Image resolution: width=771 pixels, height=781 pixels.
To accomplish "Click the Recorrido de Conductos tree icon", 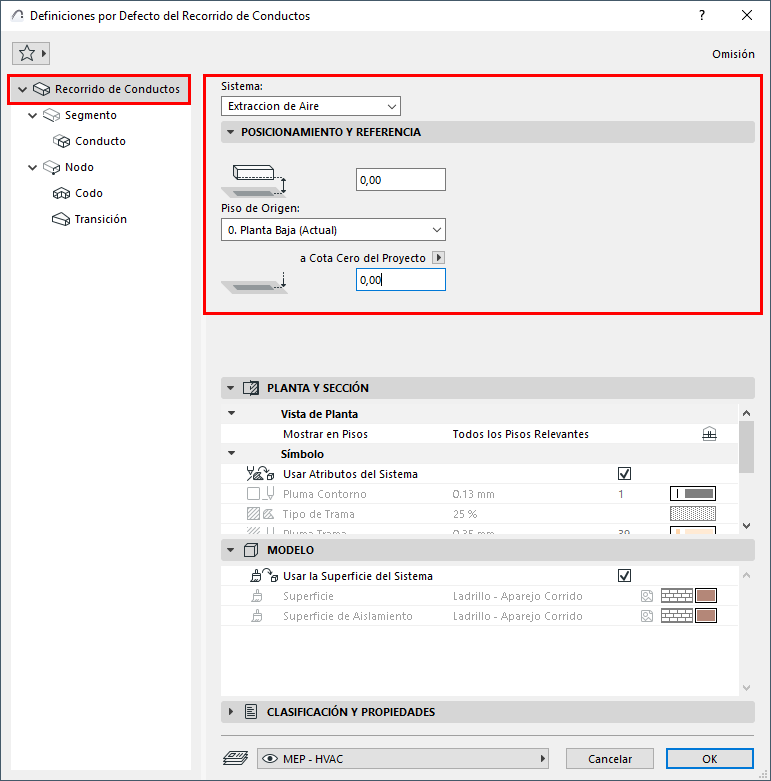I will tap(41, 89).
